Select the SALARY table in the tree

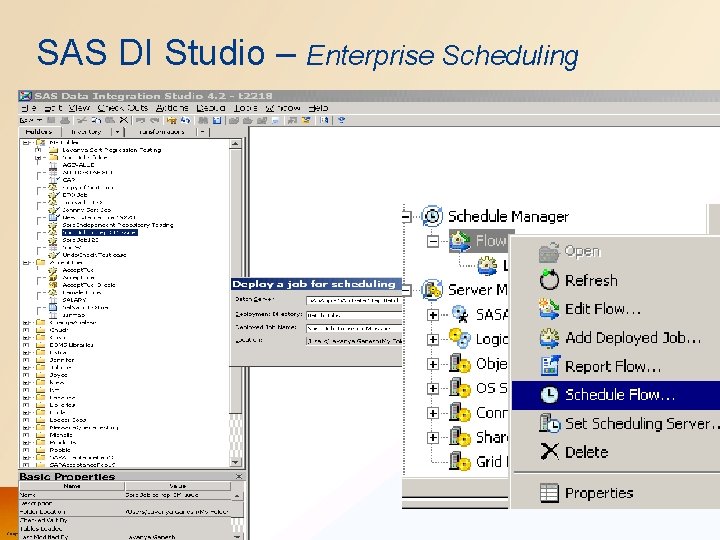point(74,300)
